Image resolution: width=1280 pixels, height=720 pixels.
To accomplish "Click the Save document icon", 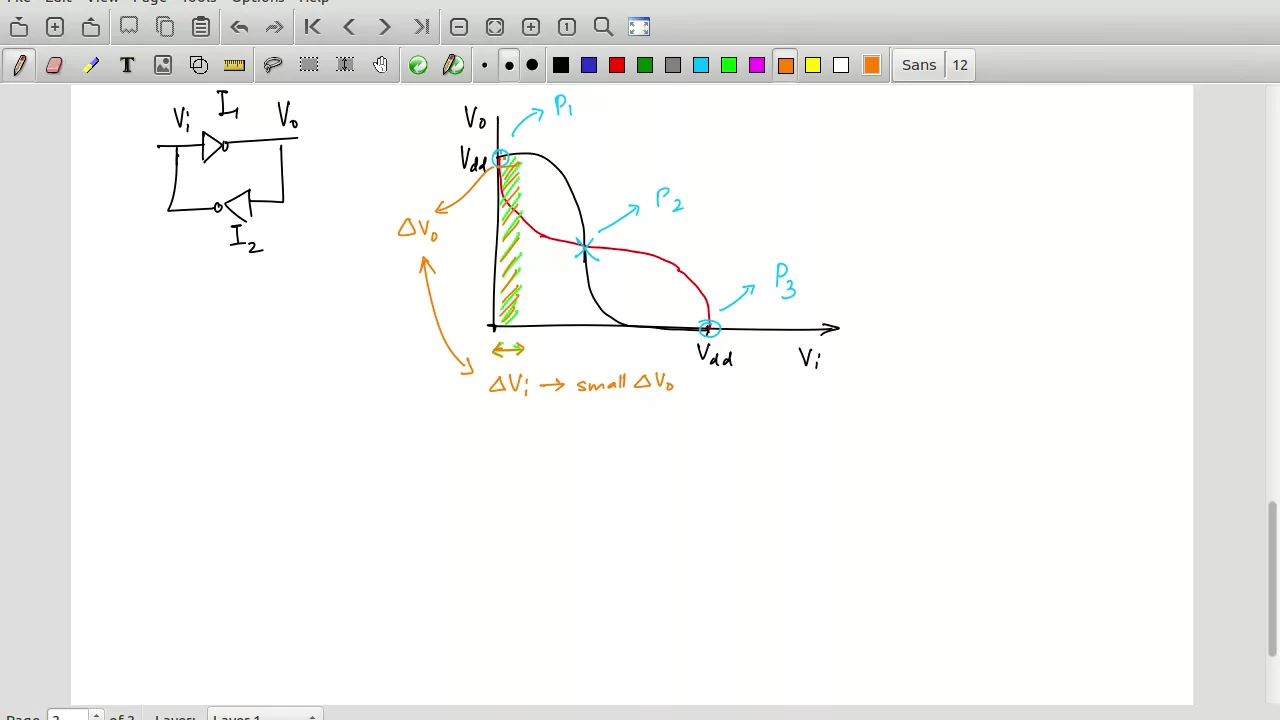I will [19, 27].
